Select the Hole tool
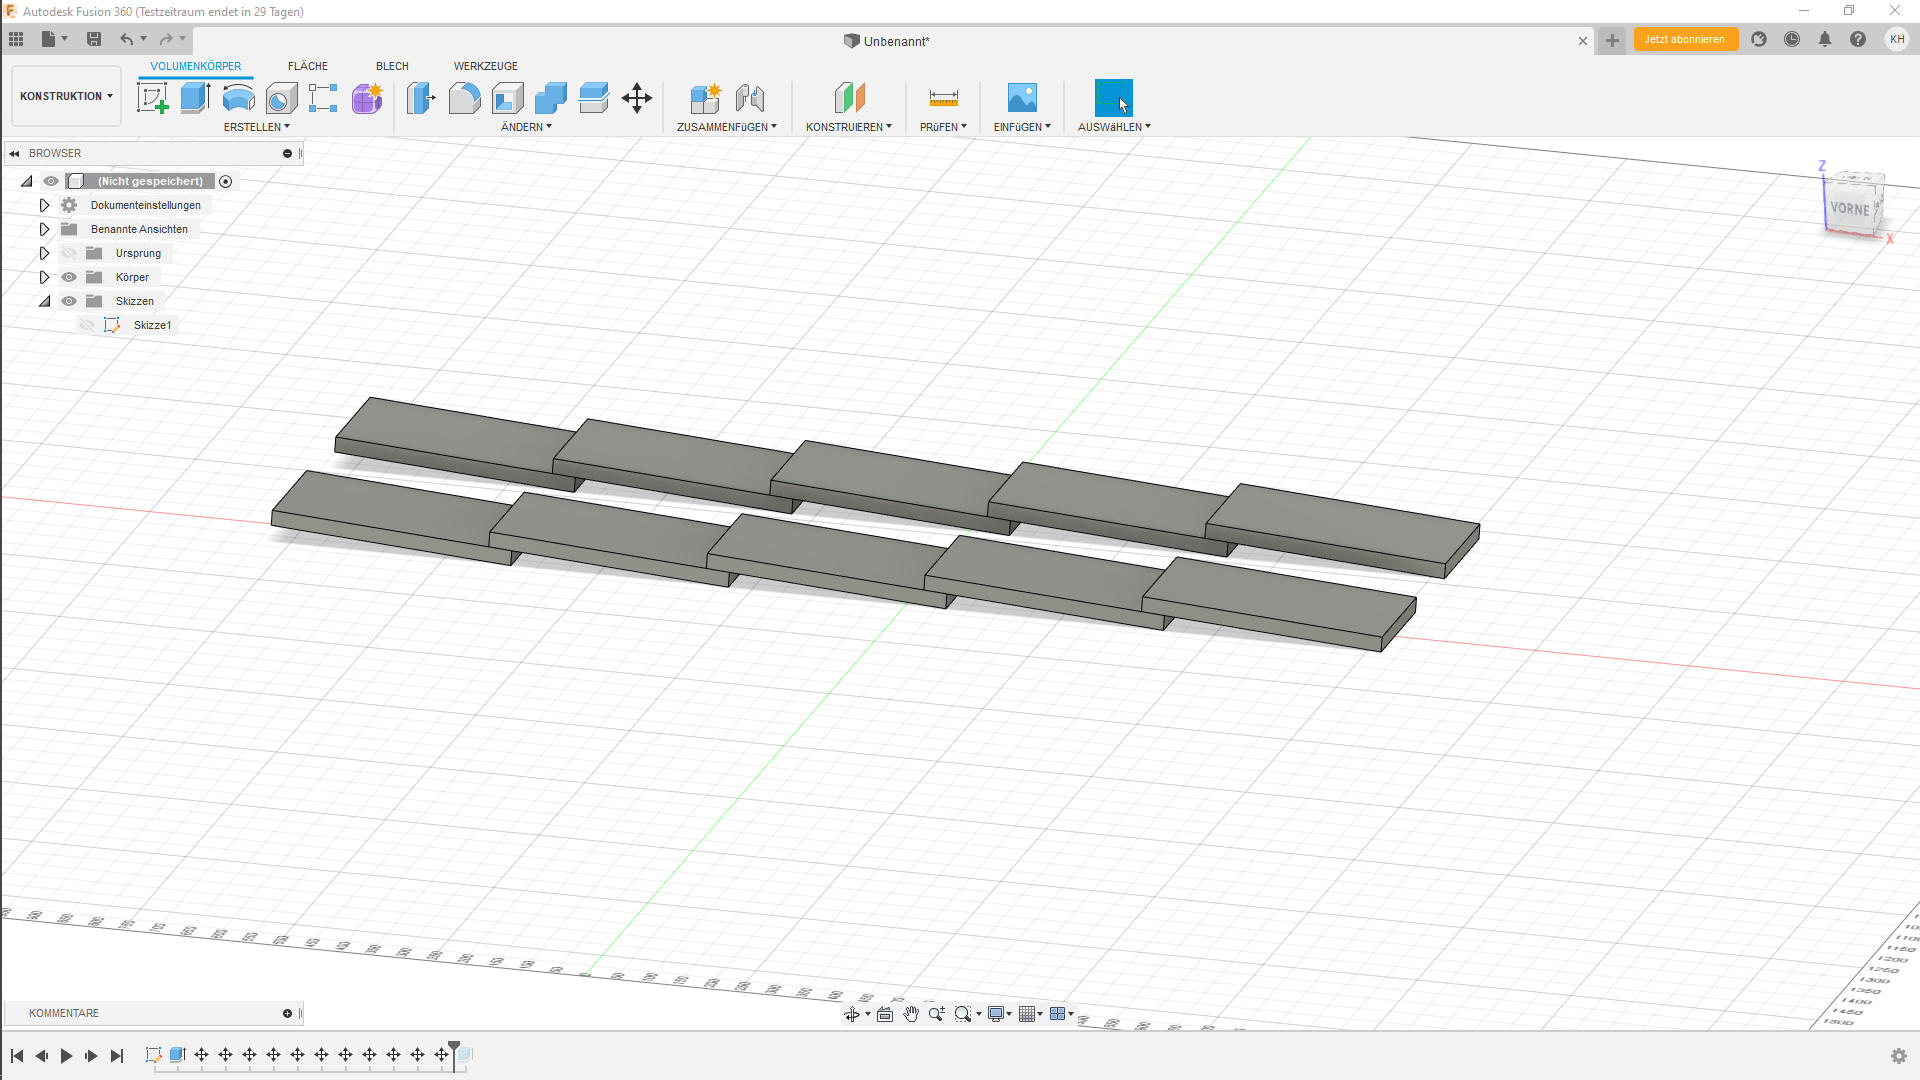1920x1080 pixels. tap(282, 97)
